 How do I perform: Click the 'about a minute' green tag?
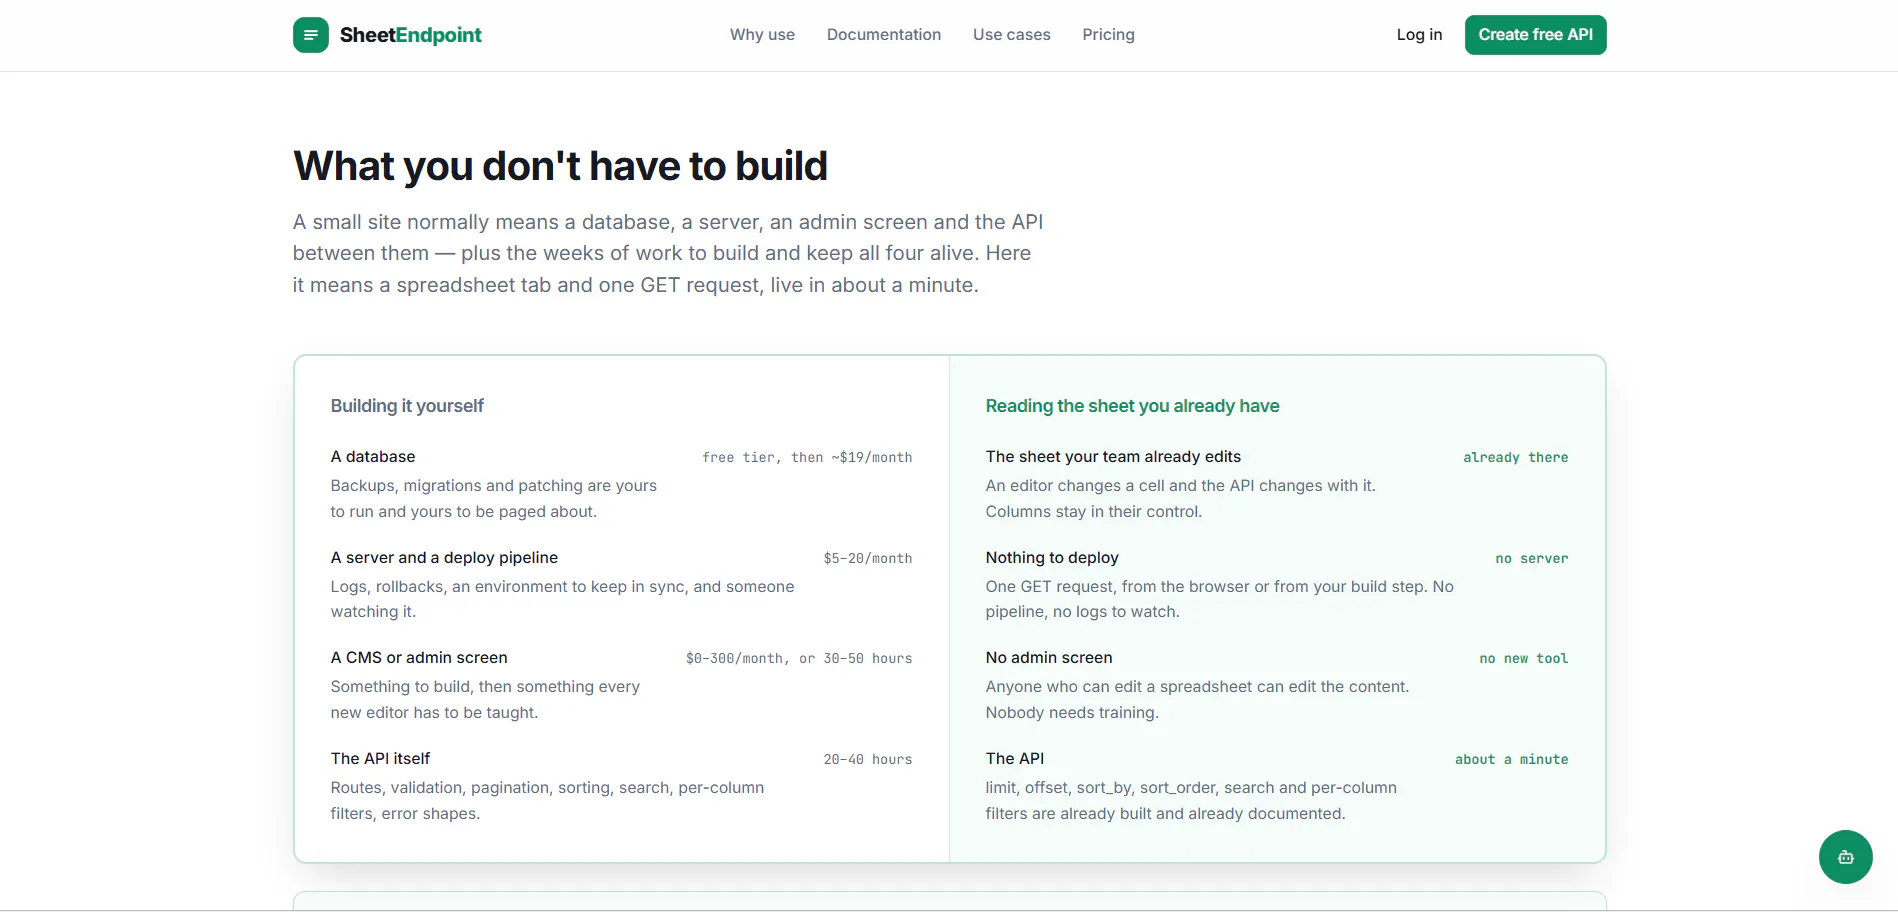pos(1512,760)
